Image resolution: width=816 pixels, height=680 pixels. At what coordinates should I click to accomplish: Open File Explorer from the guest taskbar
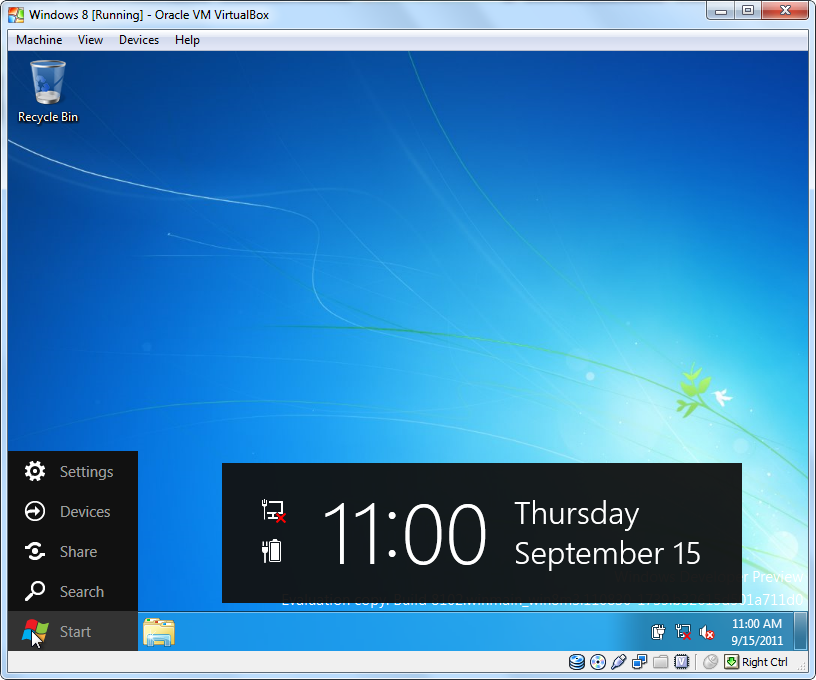tap(159, 632)
